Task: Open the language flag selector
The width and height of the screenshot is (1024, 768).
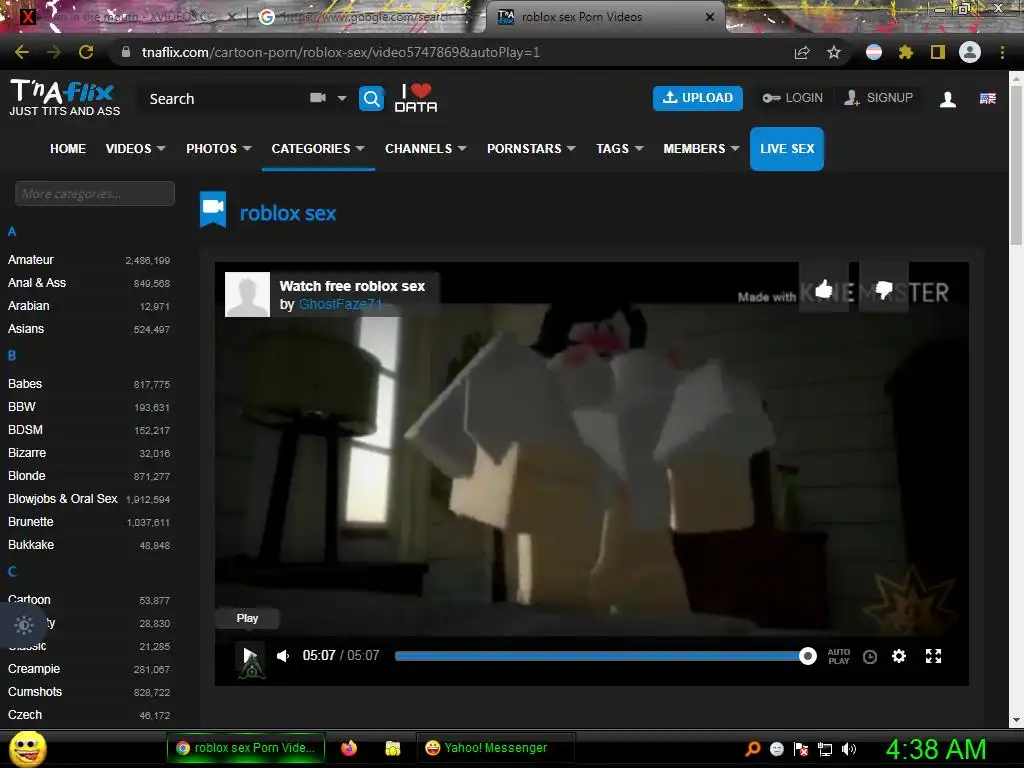Action: 987,99
